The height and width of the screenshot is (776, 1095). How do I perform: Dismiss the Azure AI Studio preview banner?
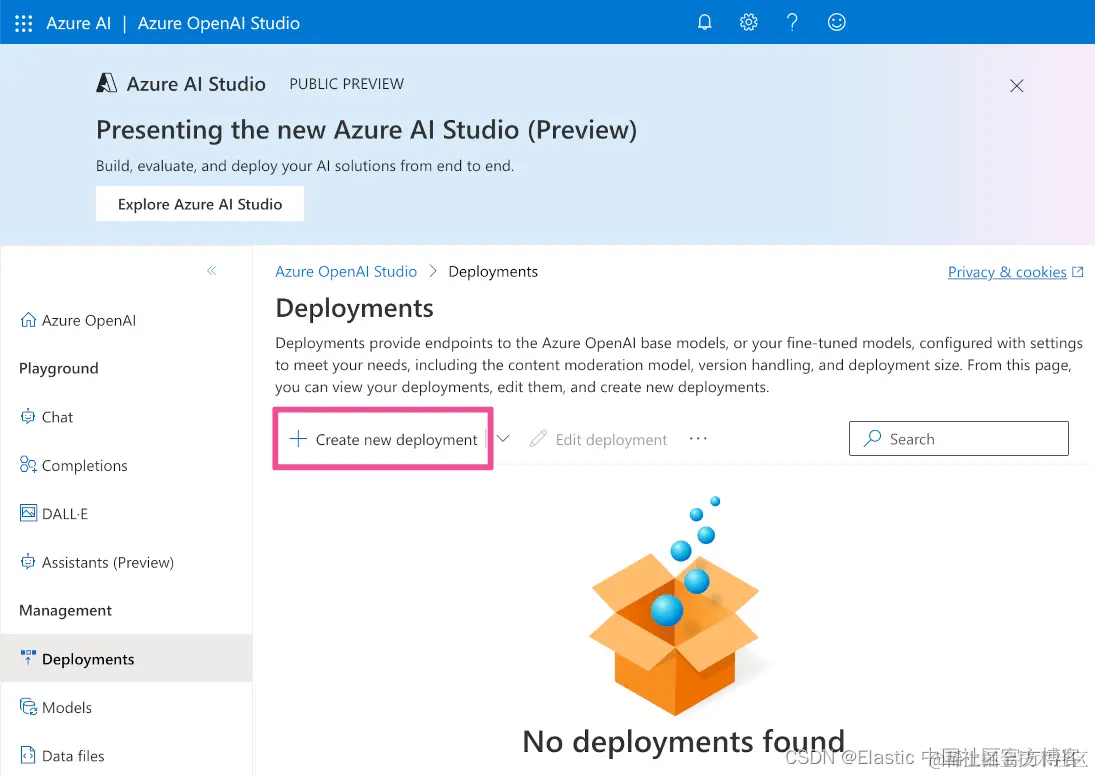click(1017, 85)
